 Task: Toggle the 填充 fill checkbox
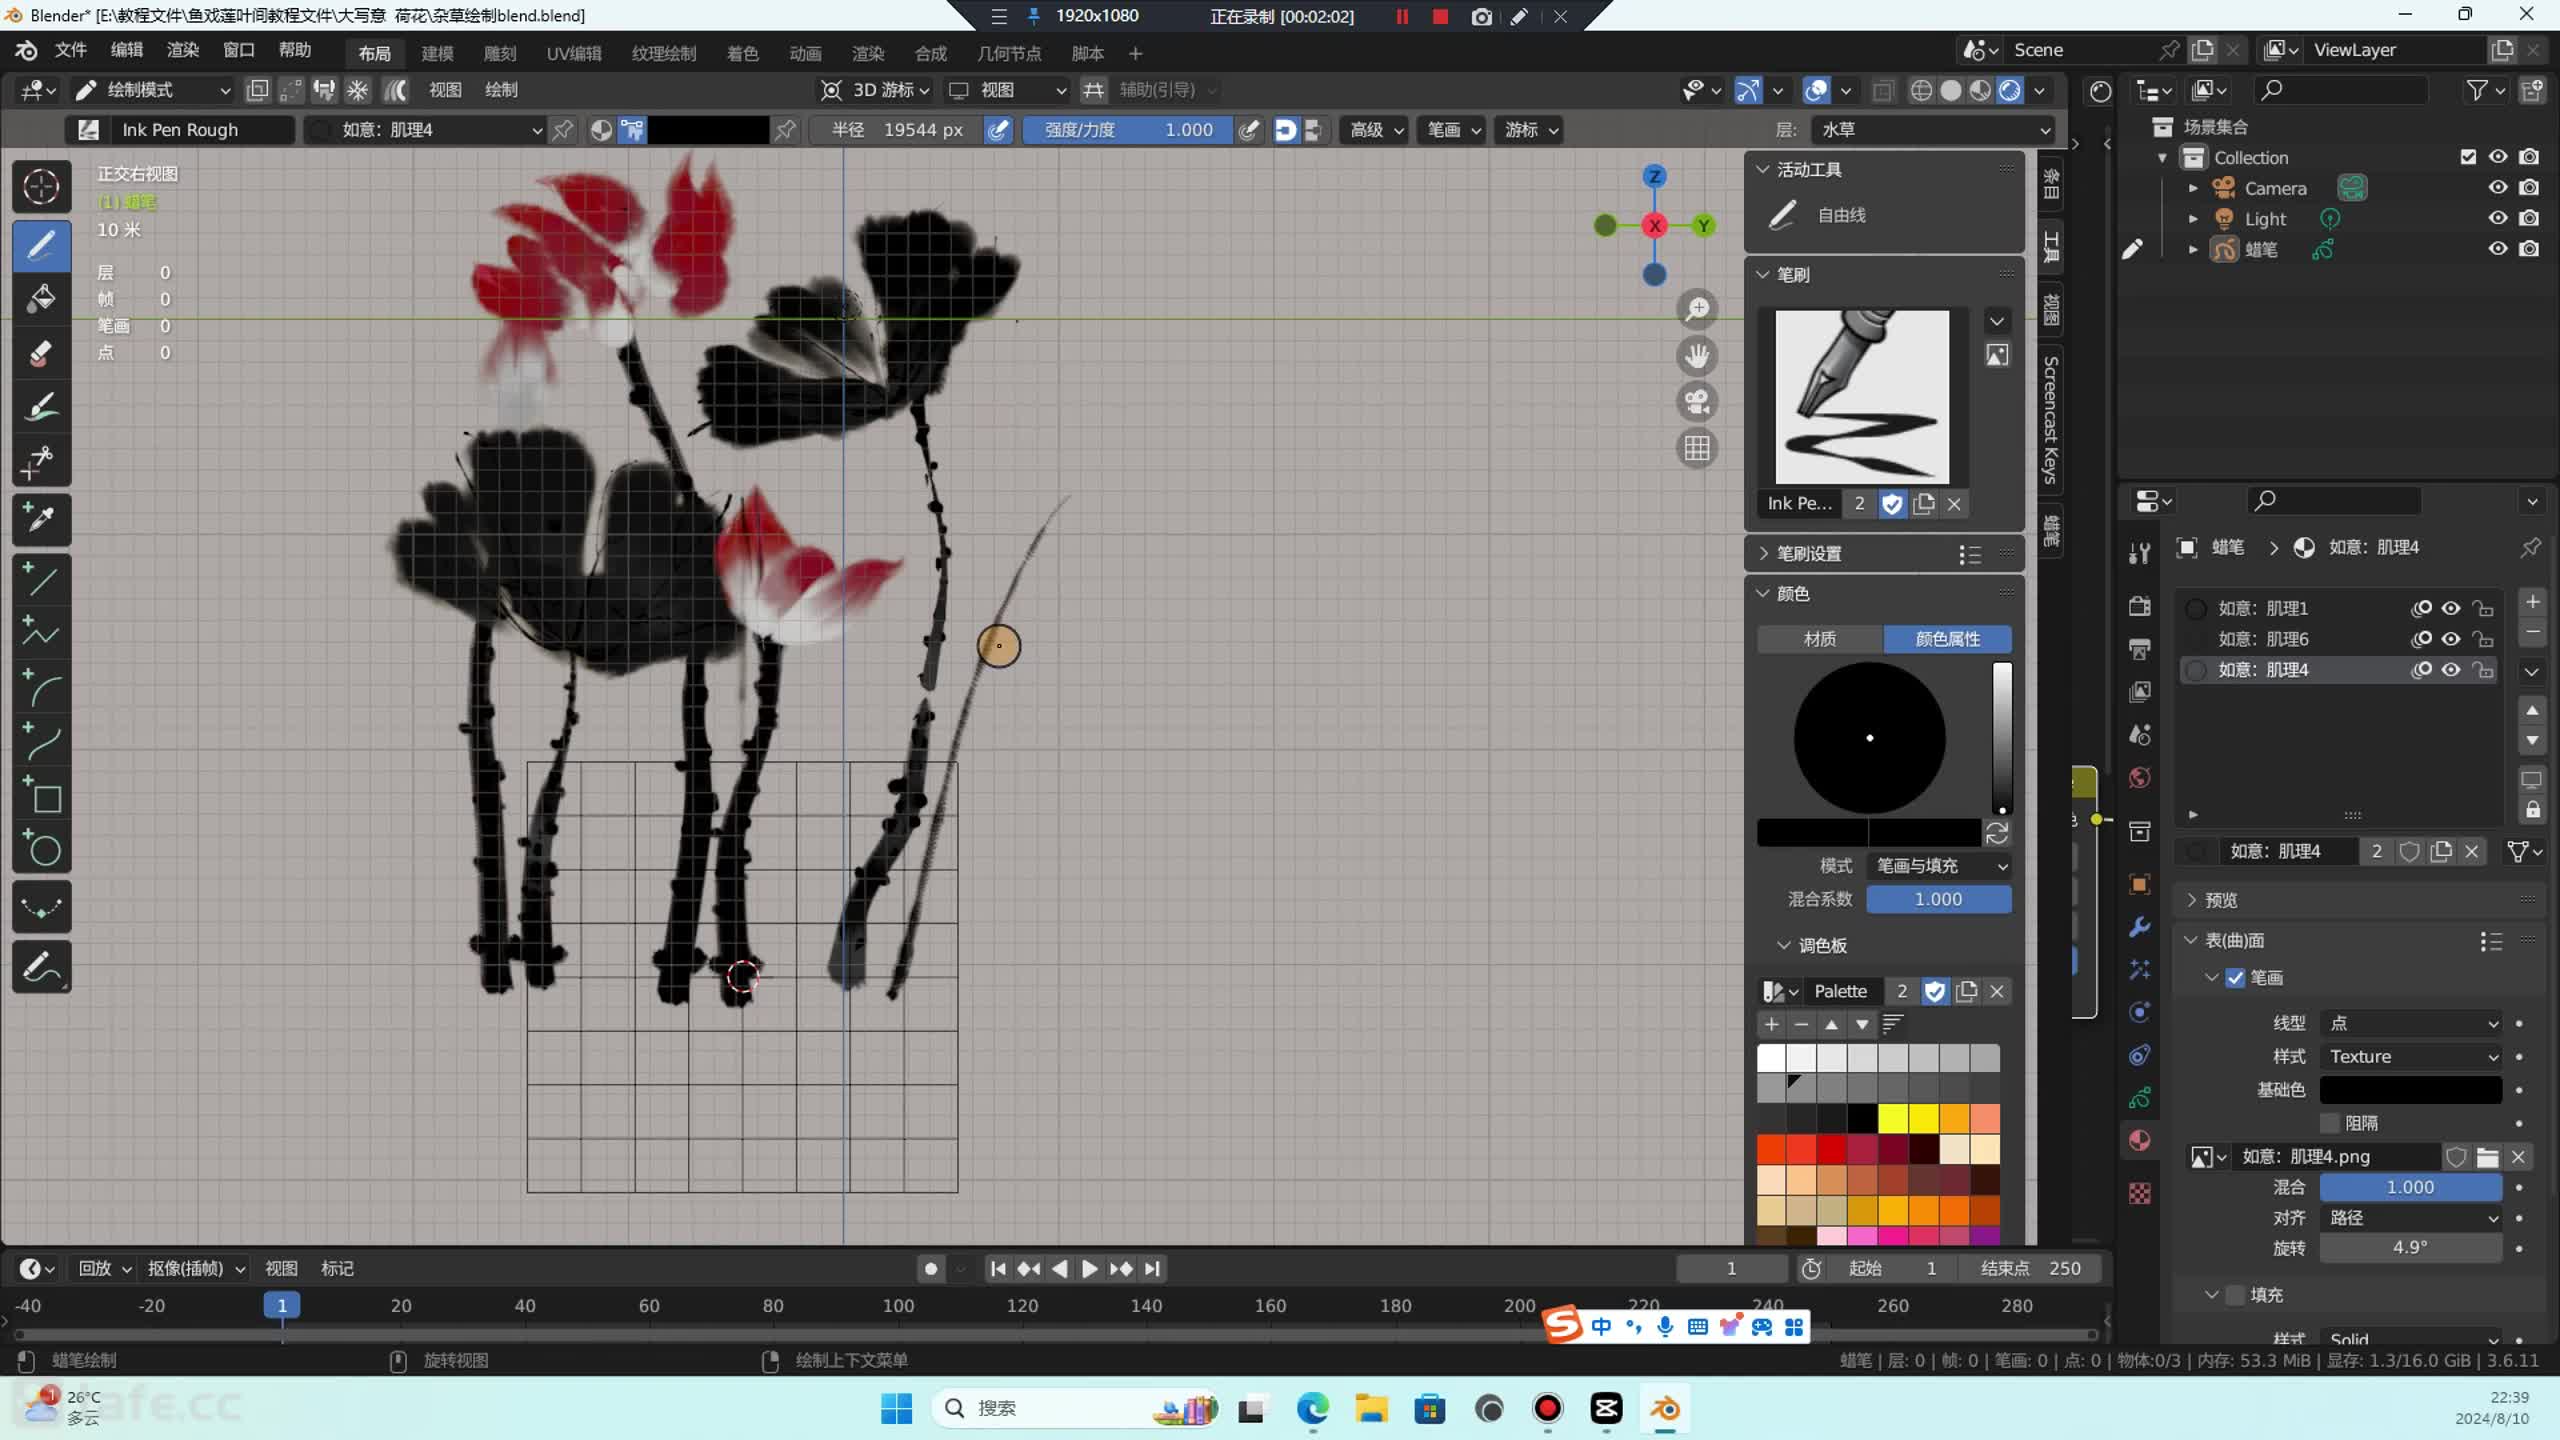pos(2236,1295)
